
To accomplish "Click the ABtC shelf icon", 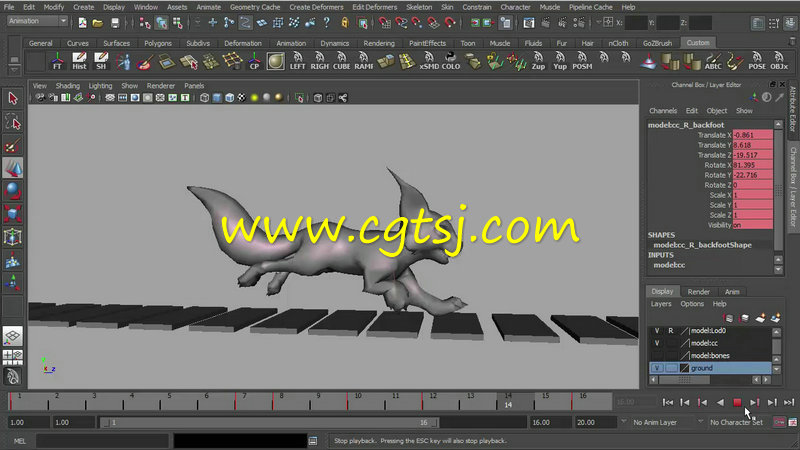I will 713,61.
